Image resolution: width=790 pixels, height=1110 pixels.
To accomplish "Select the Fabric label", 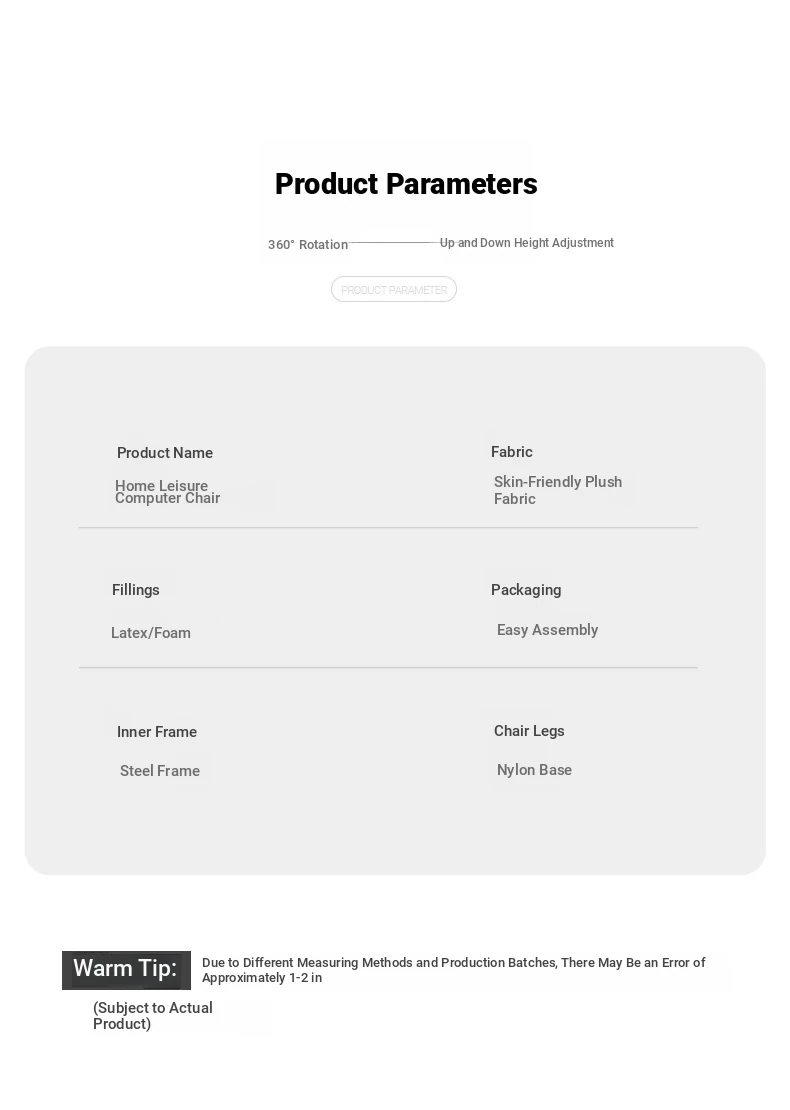I will tap(512, 452).
